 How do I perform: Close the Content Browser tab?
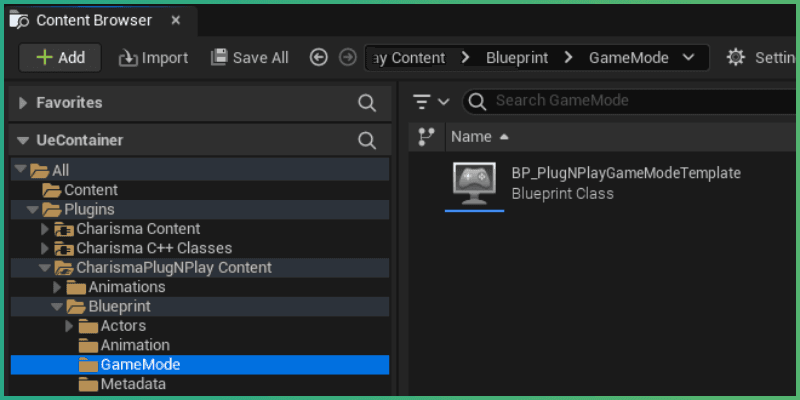click(x=176, y=20)
